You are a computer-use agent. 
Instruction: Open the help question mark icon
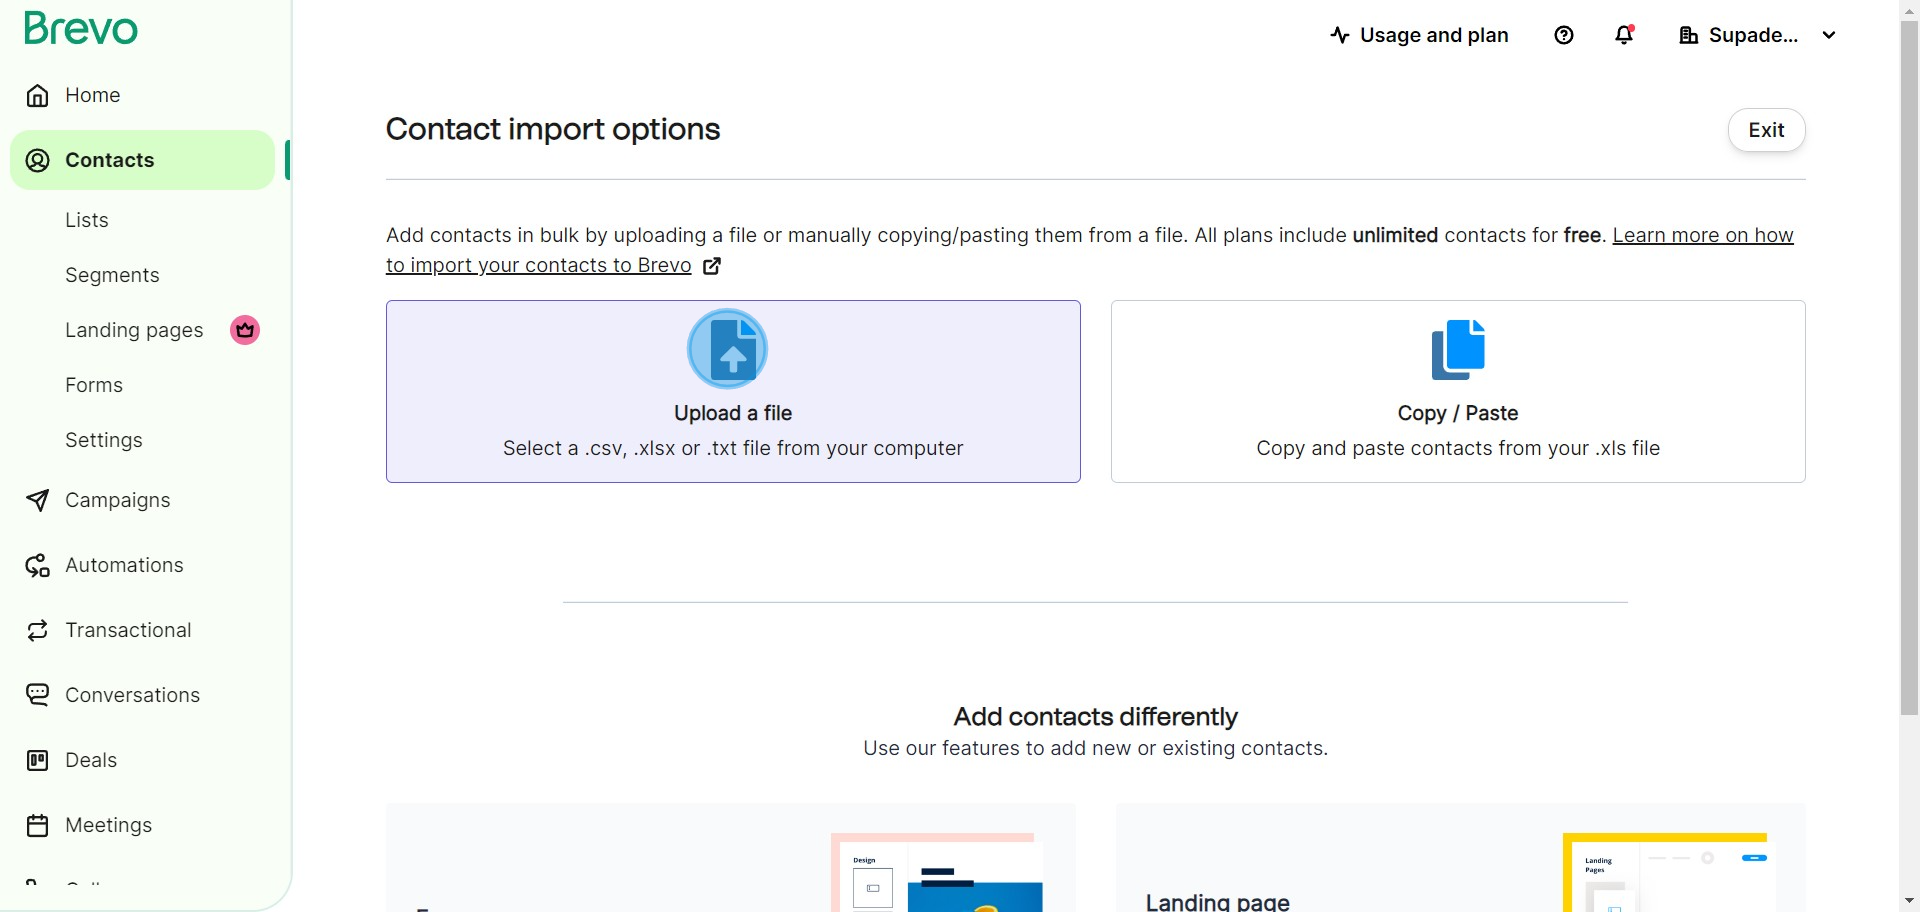click(1564, 35)
